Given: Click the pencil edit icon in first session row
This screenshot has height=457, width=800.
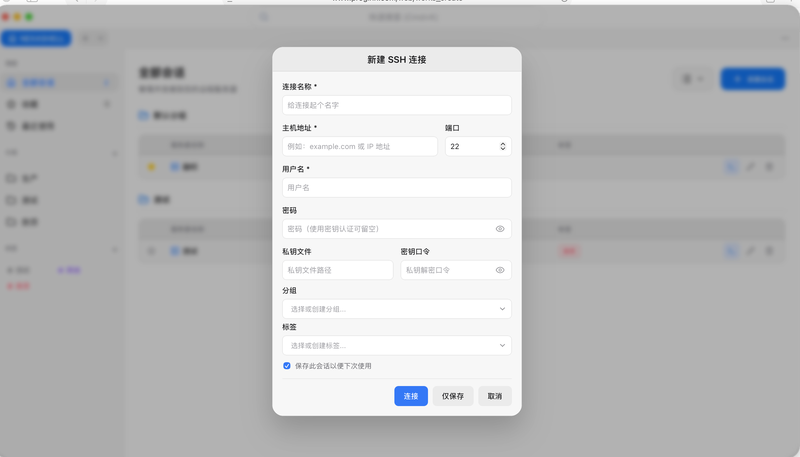Looking at the screenshot, I should [x=751, y=167].
